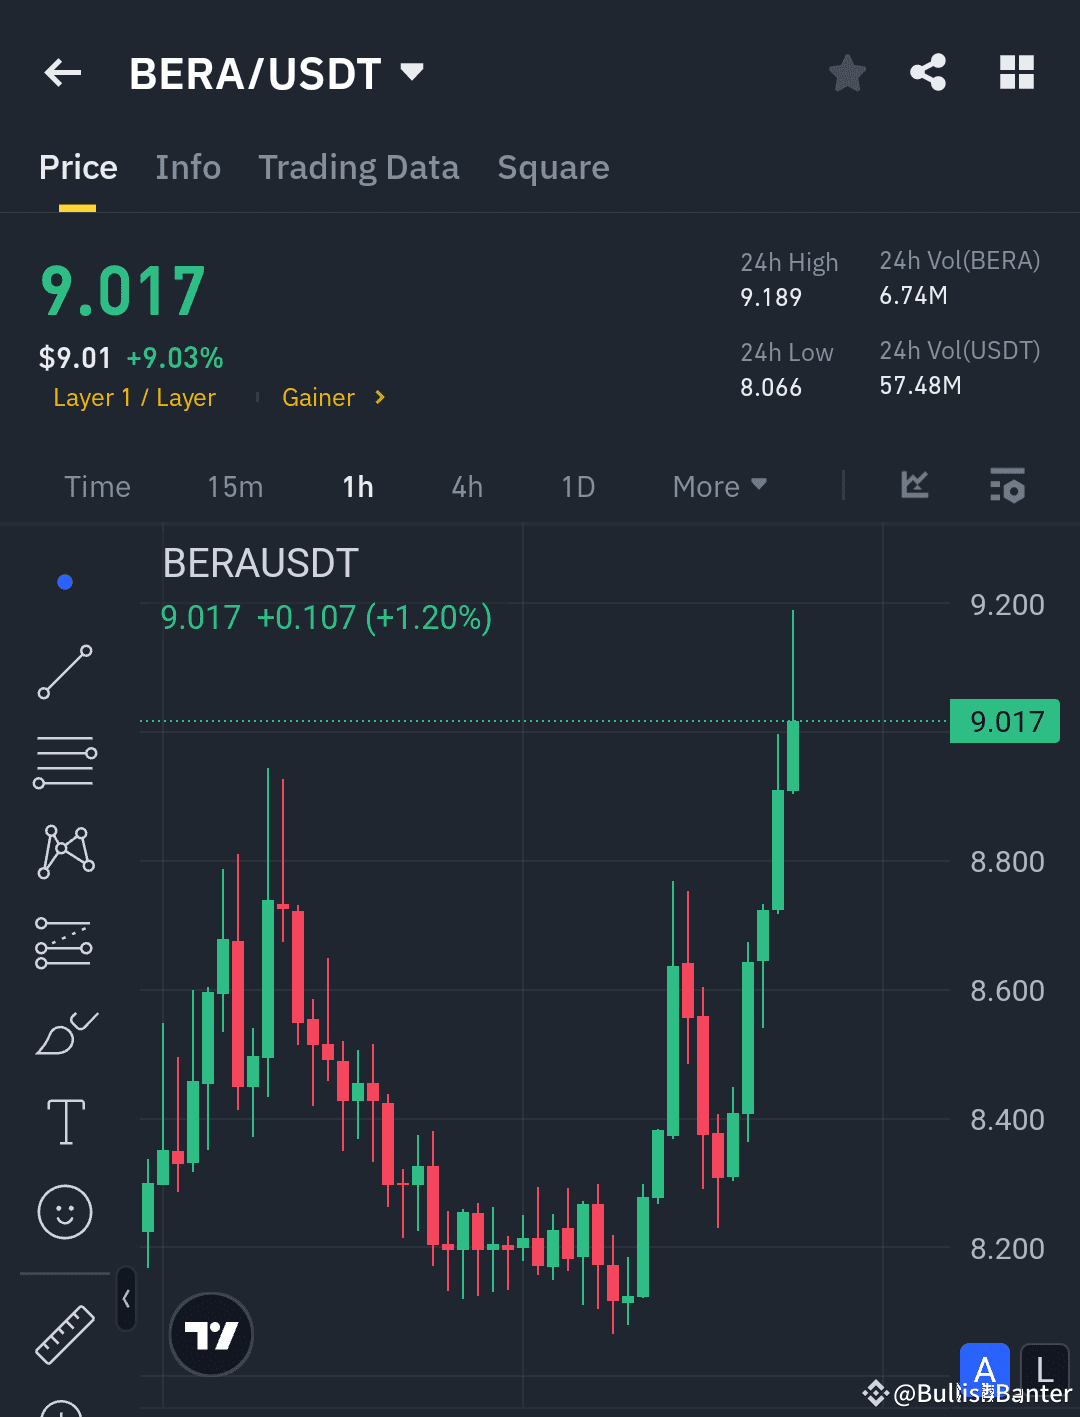Collapse the drawing tools sidebar
The width and height of the screenshot is (1080, 1417).
click(126, 1298)
